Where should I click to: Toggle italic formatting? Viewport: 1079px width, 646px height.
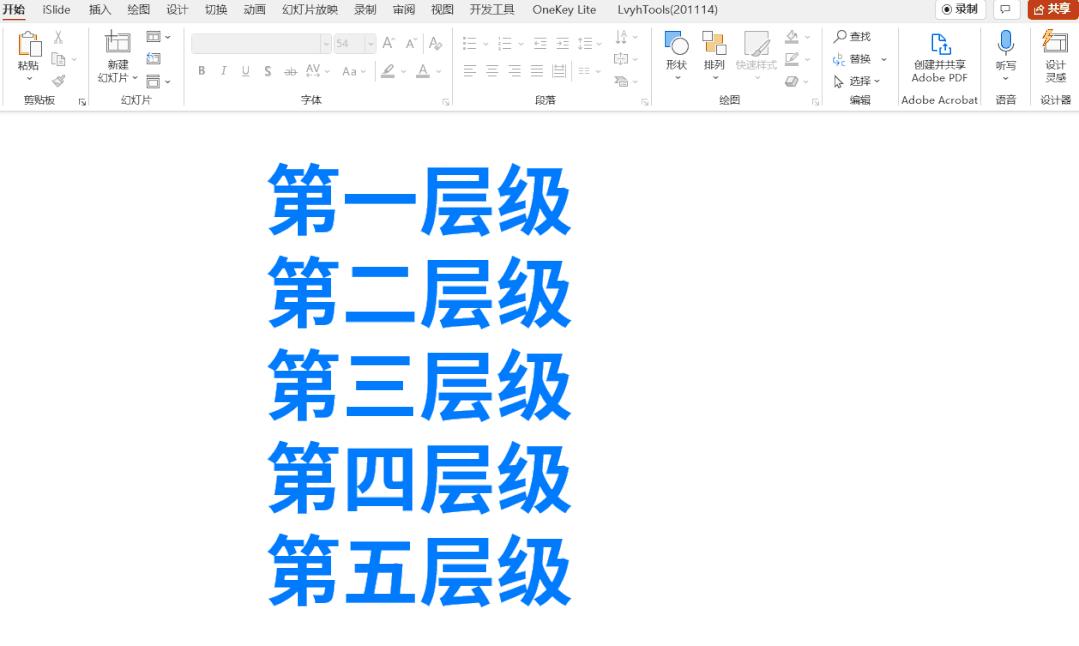[222, 70]
